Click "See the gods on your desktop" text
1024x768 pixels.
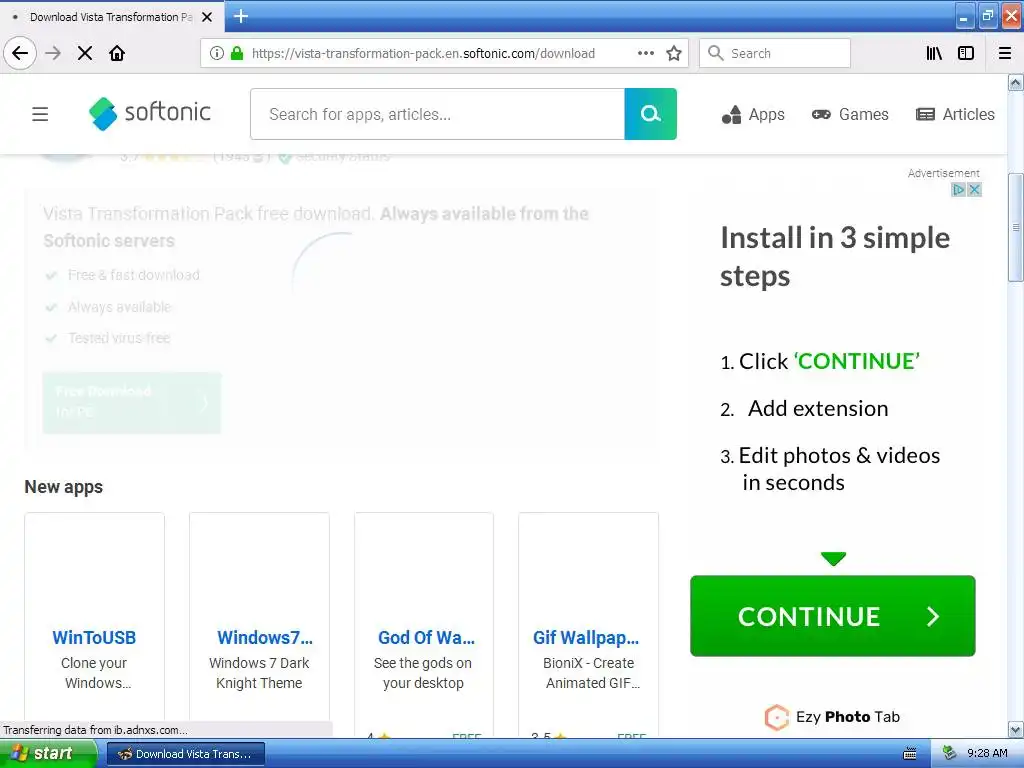tap(423, 673)
